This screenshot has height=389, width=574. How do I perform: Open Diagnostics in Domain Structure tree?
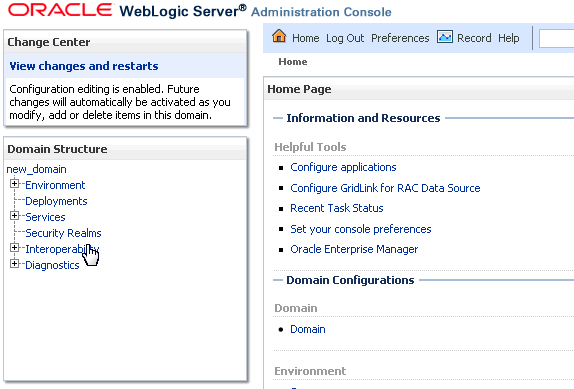click(x=52, y=265)
